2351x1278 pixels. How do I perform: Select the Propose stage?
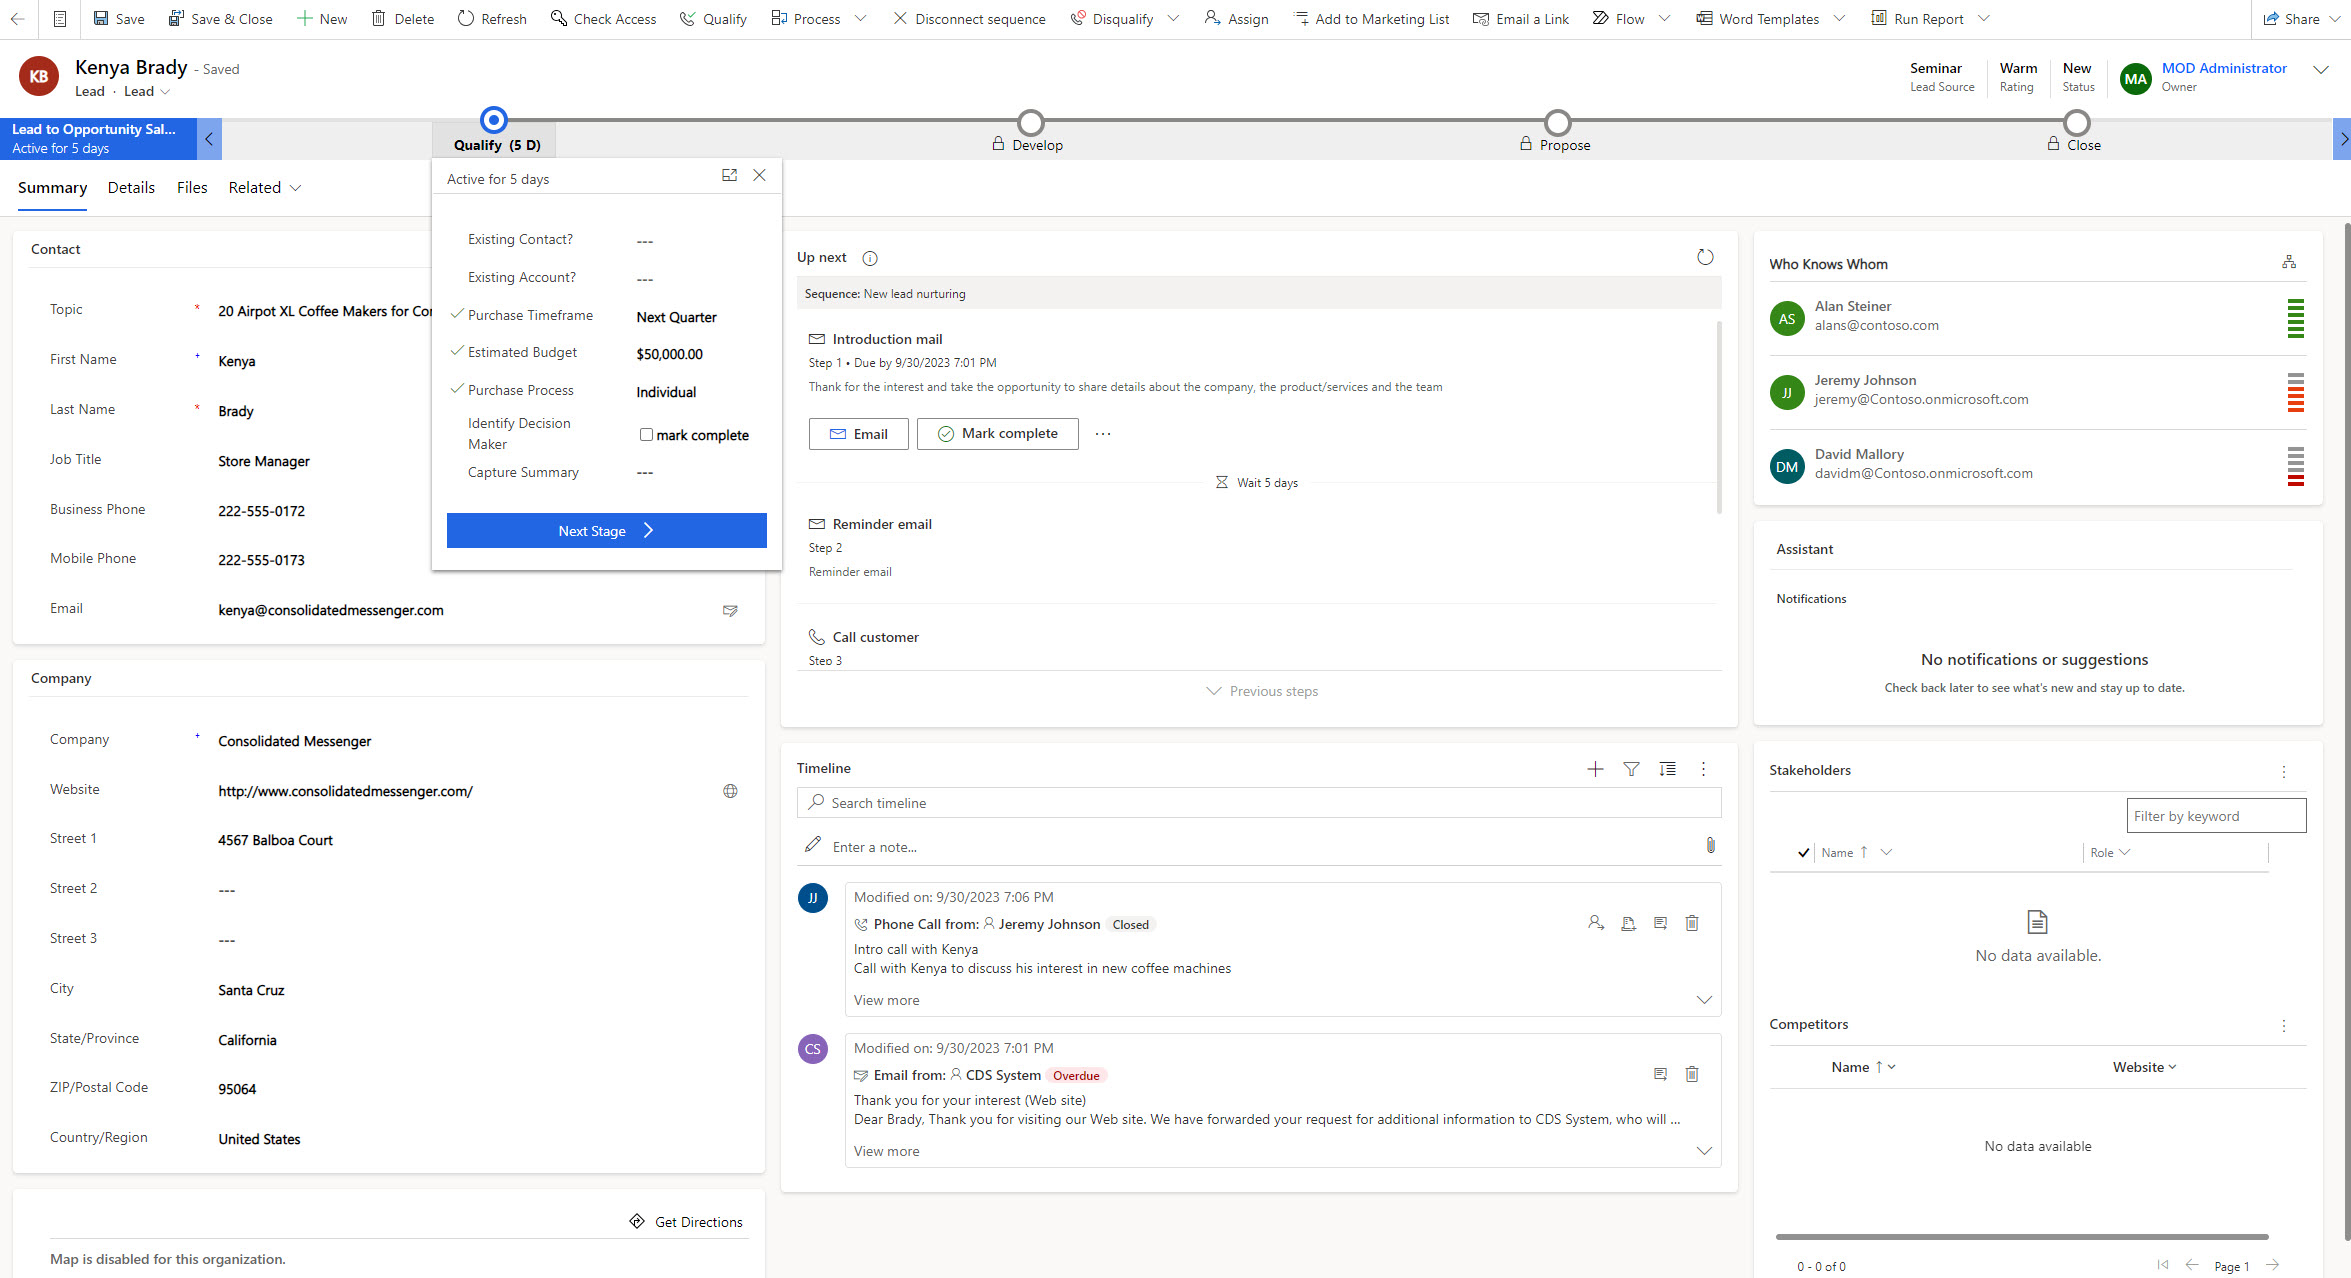[1557, 122]
